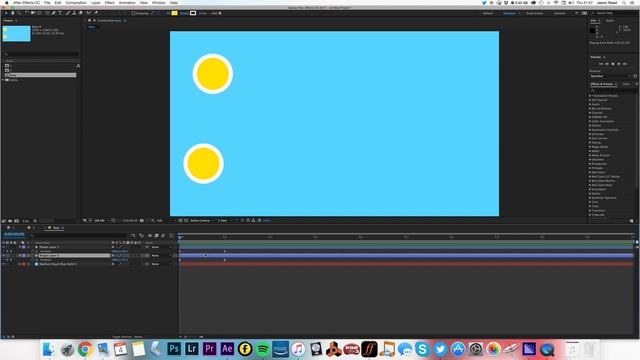Viewport: 640px width, 360px height.
Task: Select the Rotation tool
Action: click(27, 13)
